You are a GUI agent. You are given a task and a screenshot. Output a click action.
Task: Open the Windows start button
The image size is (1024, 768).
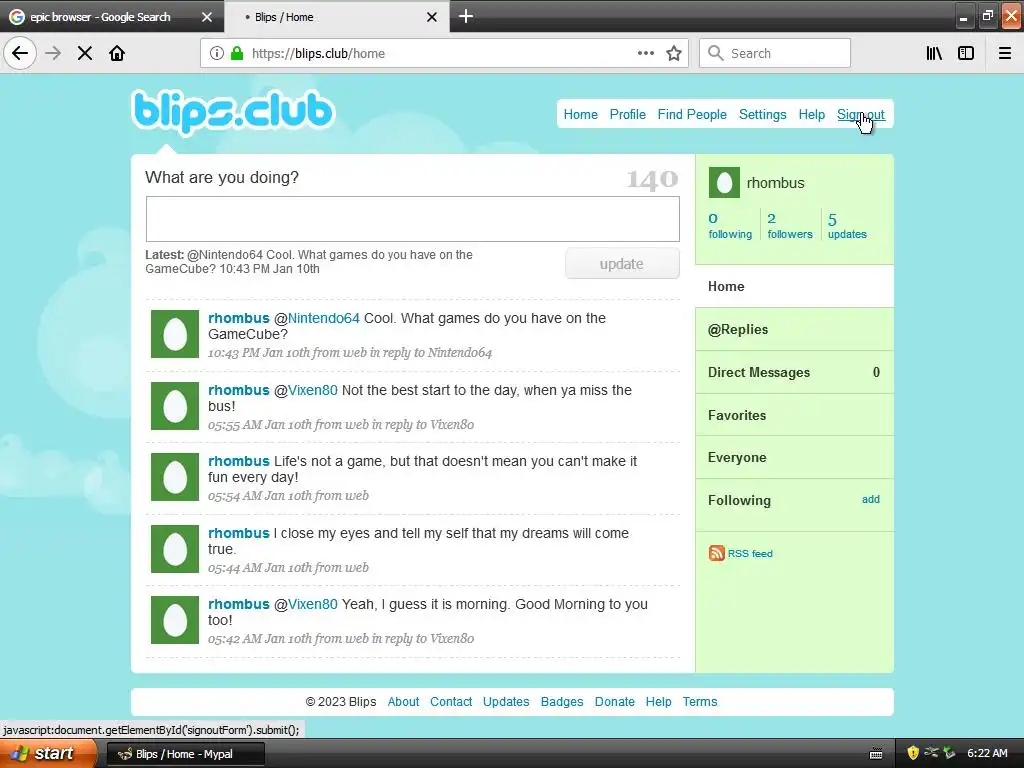(48, 753)
